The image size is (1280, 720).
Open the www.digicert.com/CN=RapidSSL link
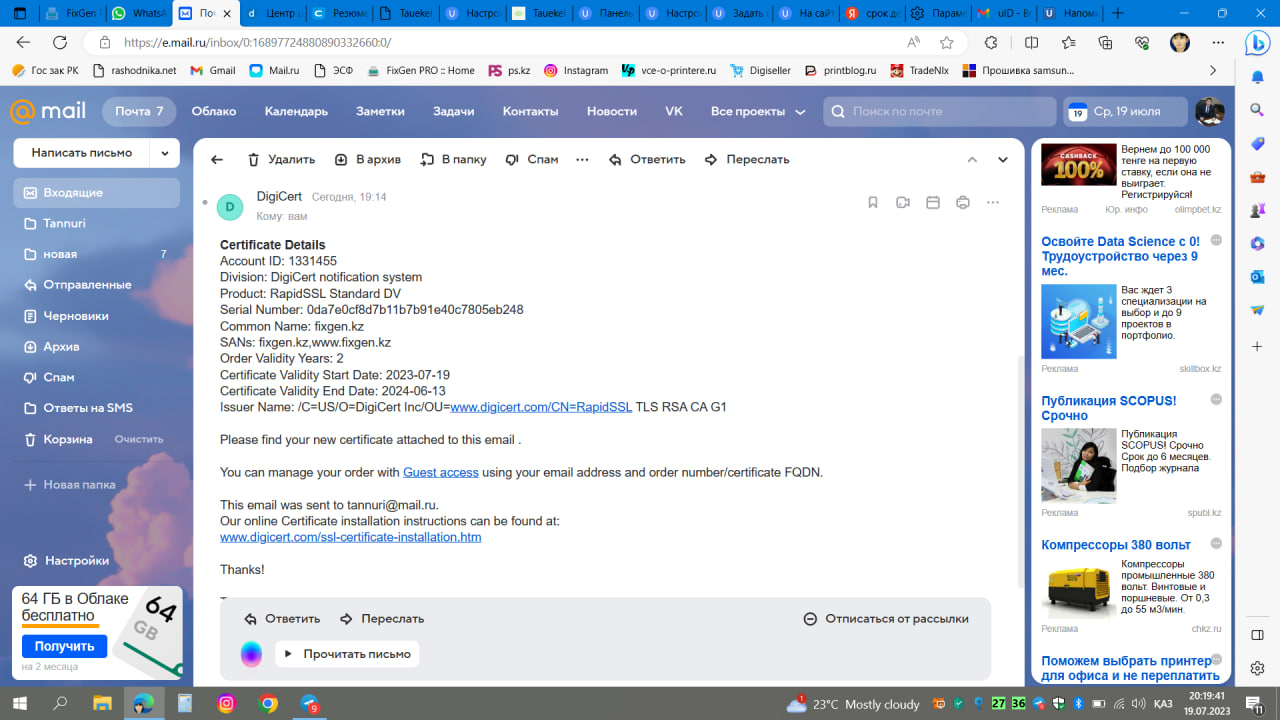[541, 407]
